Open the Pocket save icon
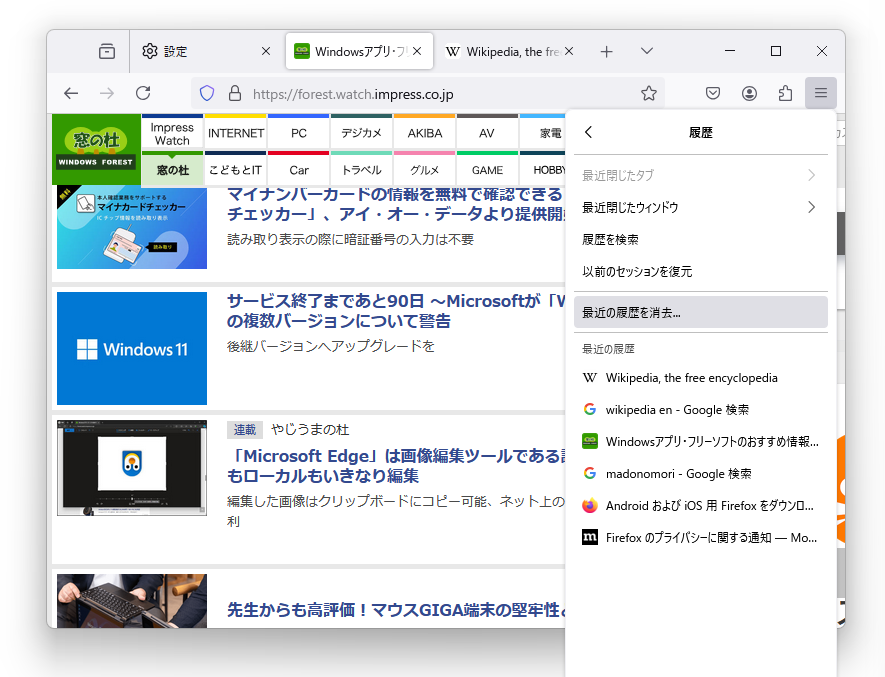This screenshot has width=885, height=677. pyautogui.click(x=712, y=93)
